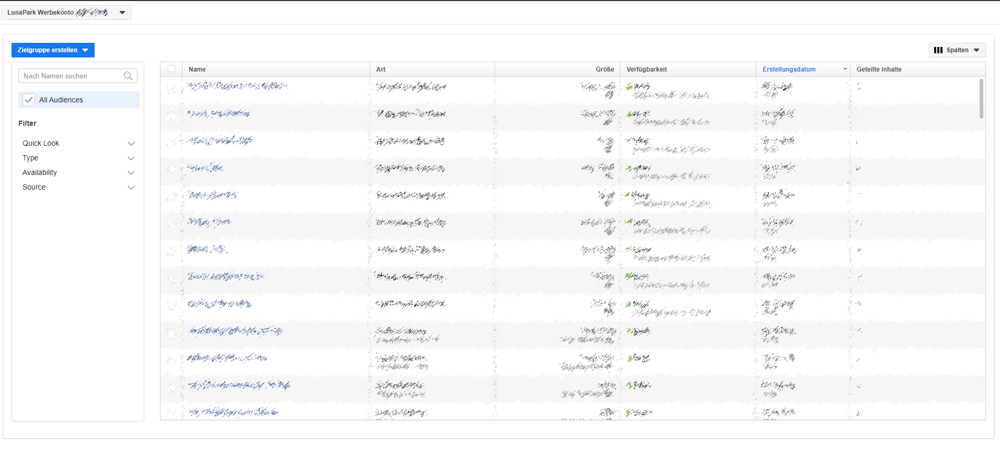Expand the Availability filter section

coord(78,173)
